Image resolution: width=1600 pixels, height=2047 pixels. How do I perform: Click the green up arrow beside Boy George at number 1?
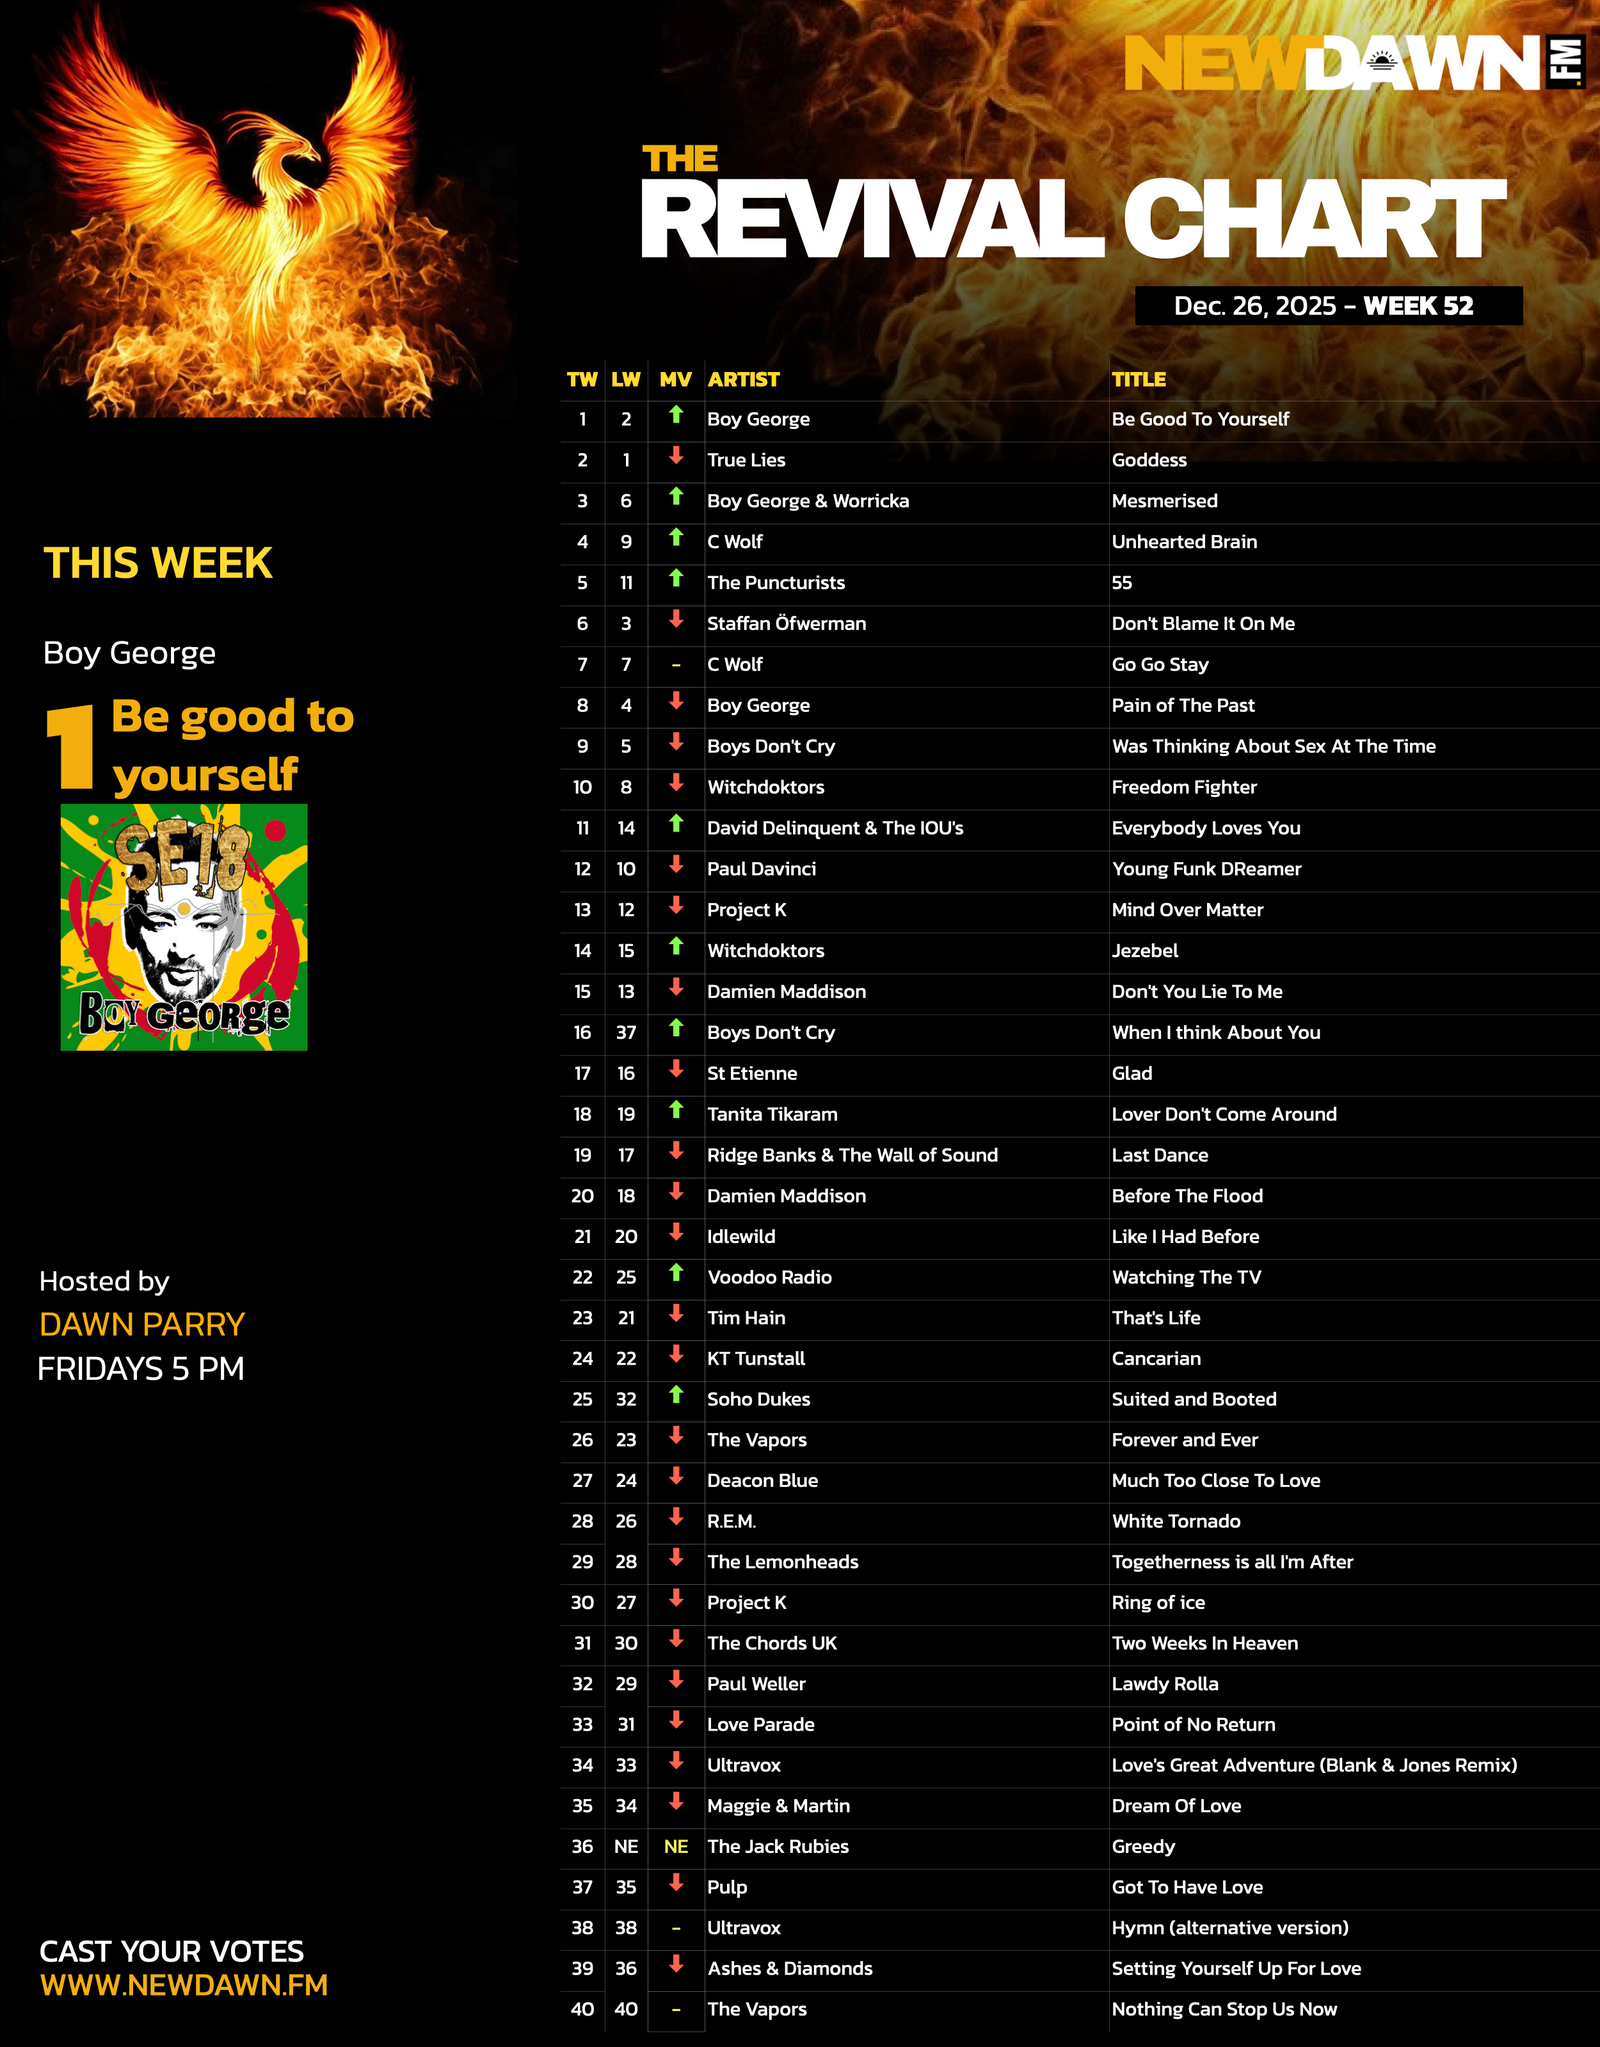coord(676,415)
